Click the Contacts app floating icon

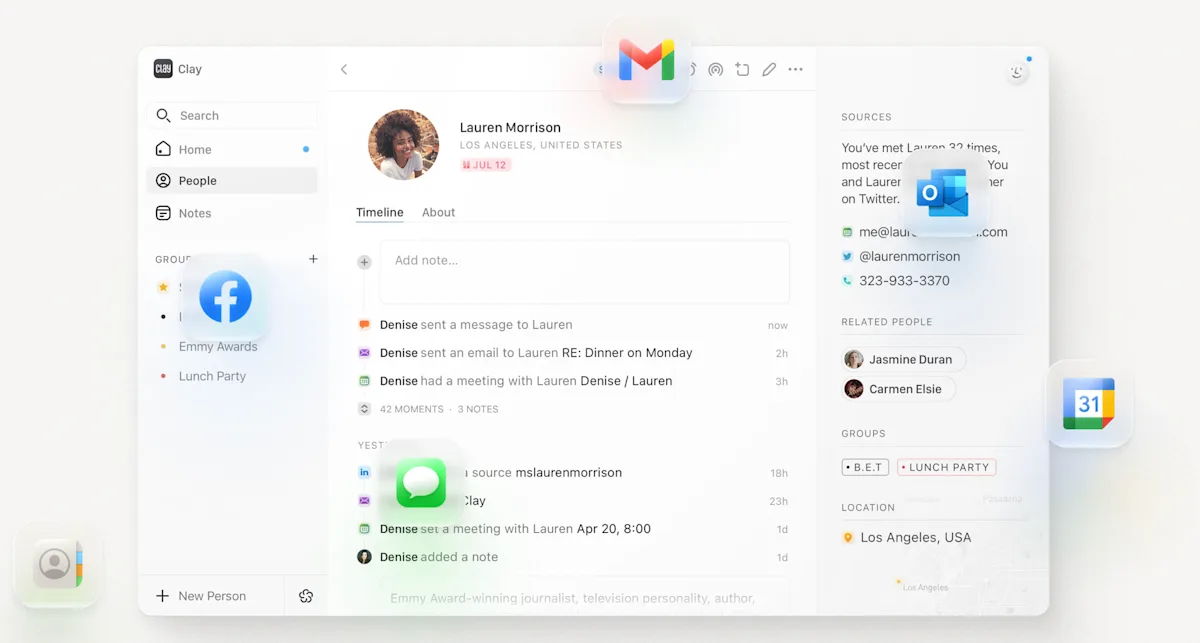click(x=58, y=566)
